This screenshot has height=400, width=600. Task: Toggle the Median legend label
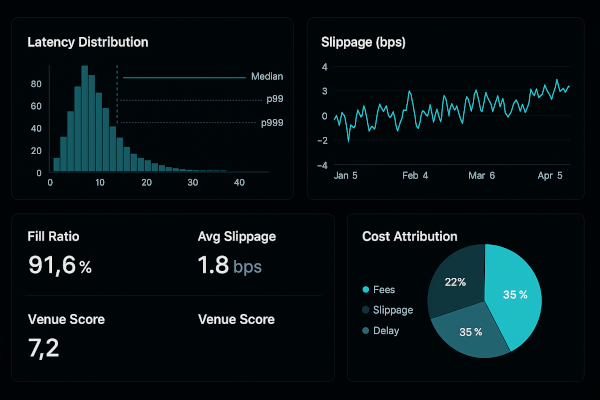(266, 77)
